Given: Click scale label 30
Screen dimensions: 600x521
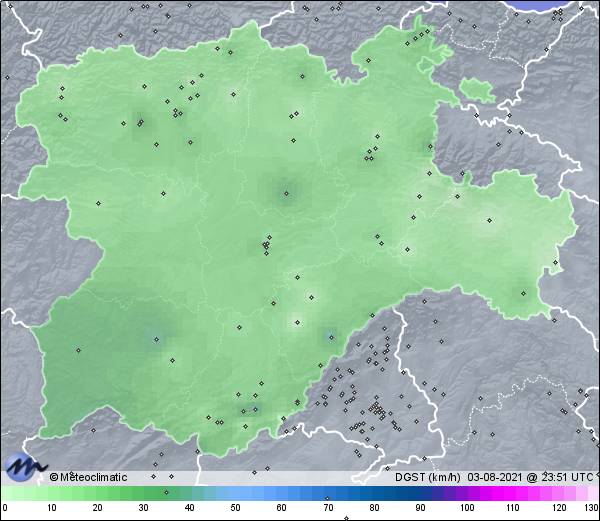Looking at the screenshot, I should 143,508.
